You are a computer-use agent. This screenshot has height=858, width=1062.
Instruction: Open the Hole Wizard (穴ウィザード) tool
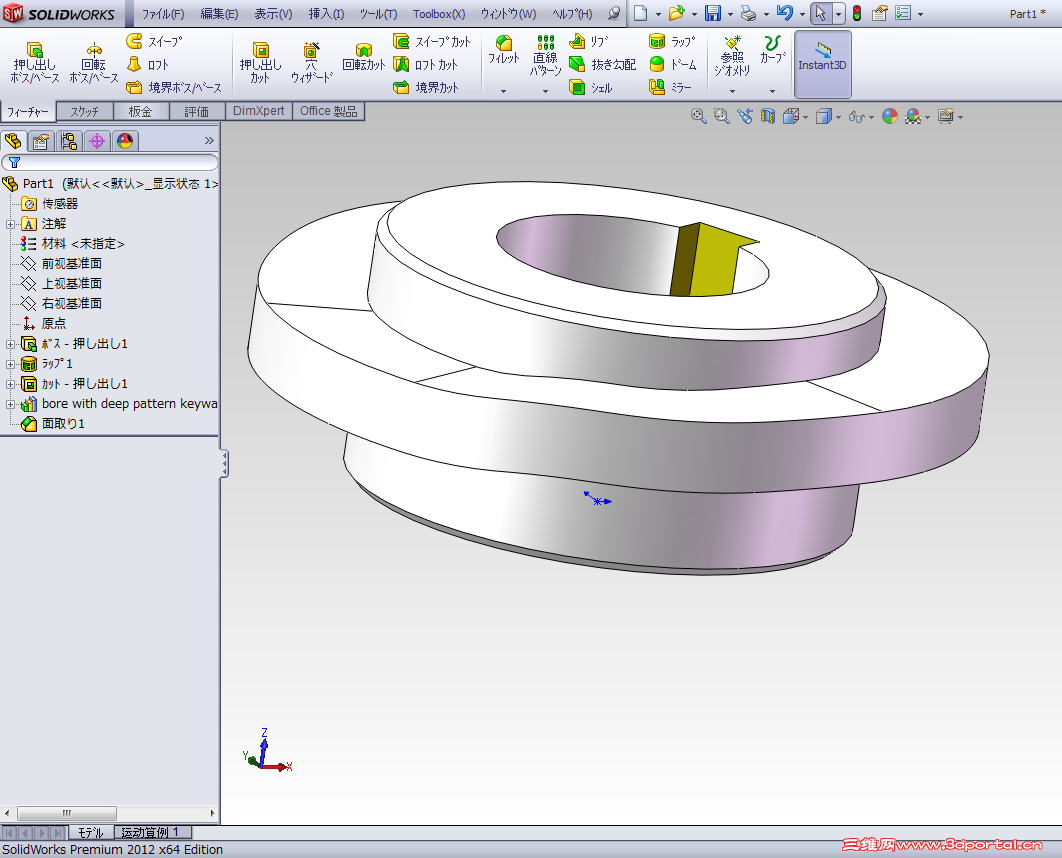click(x=311, y=62)
